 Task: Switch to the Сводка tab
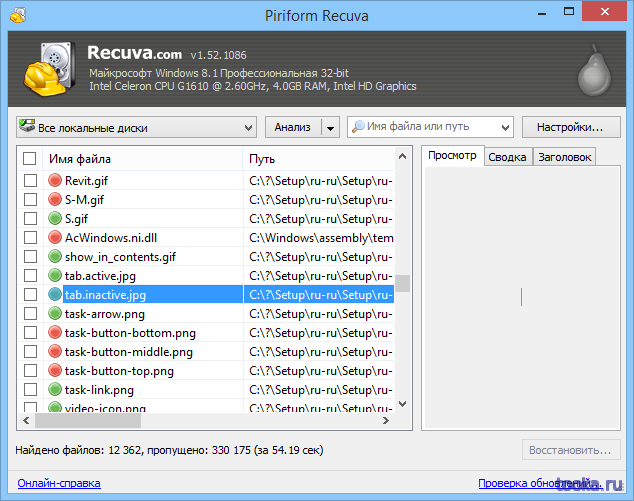point(507,157)
